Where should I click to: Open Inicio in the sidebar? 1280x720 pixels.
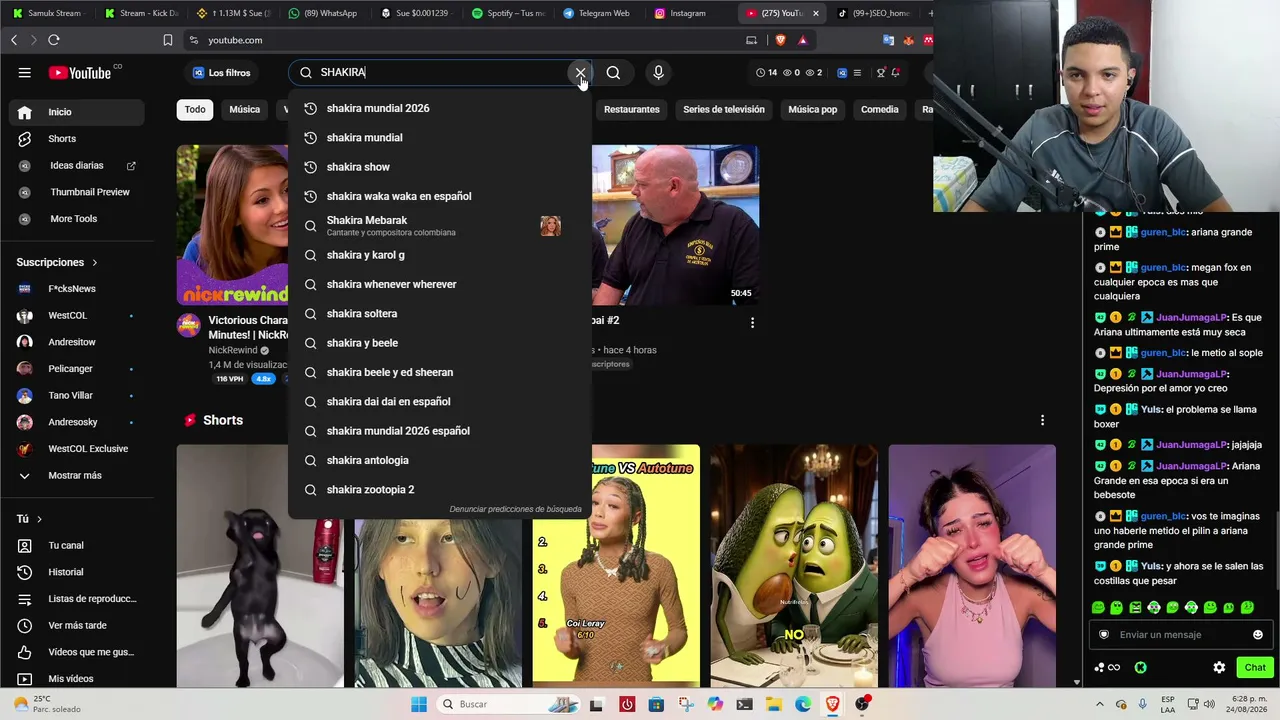(76, 112)
